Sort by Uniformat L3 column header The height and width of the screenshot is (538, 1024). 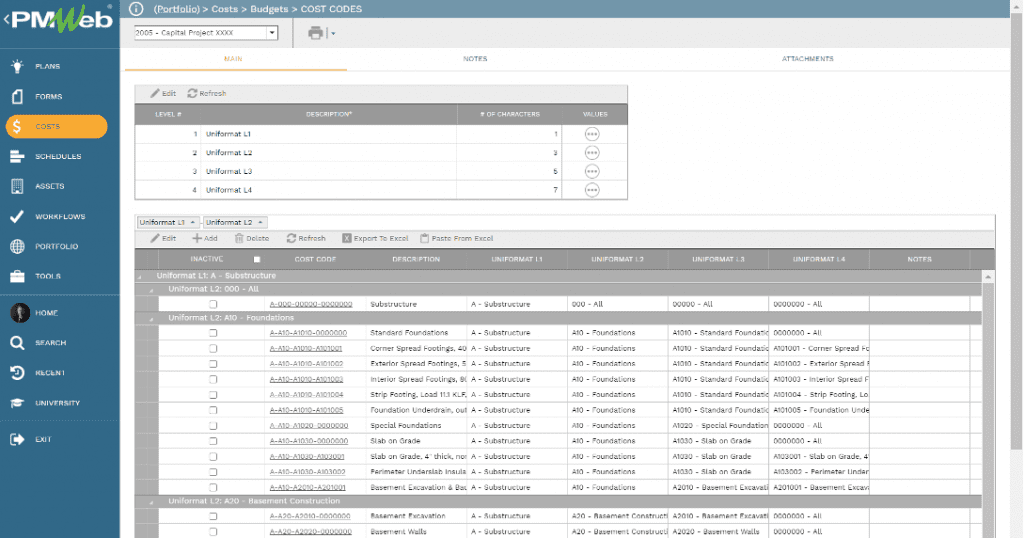(x=718, y=259)
